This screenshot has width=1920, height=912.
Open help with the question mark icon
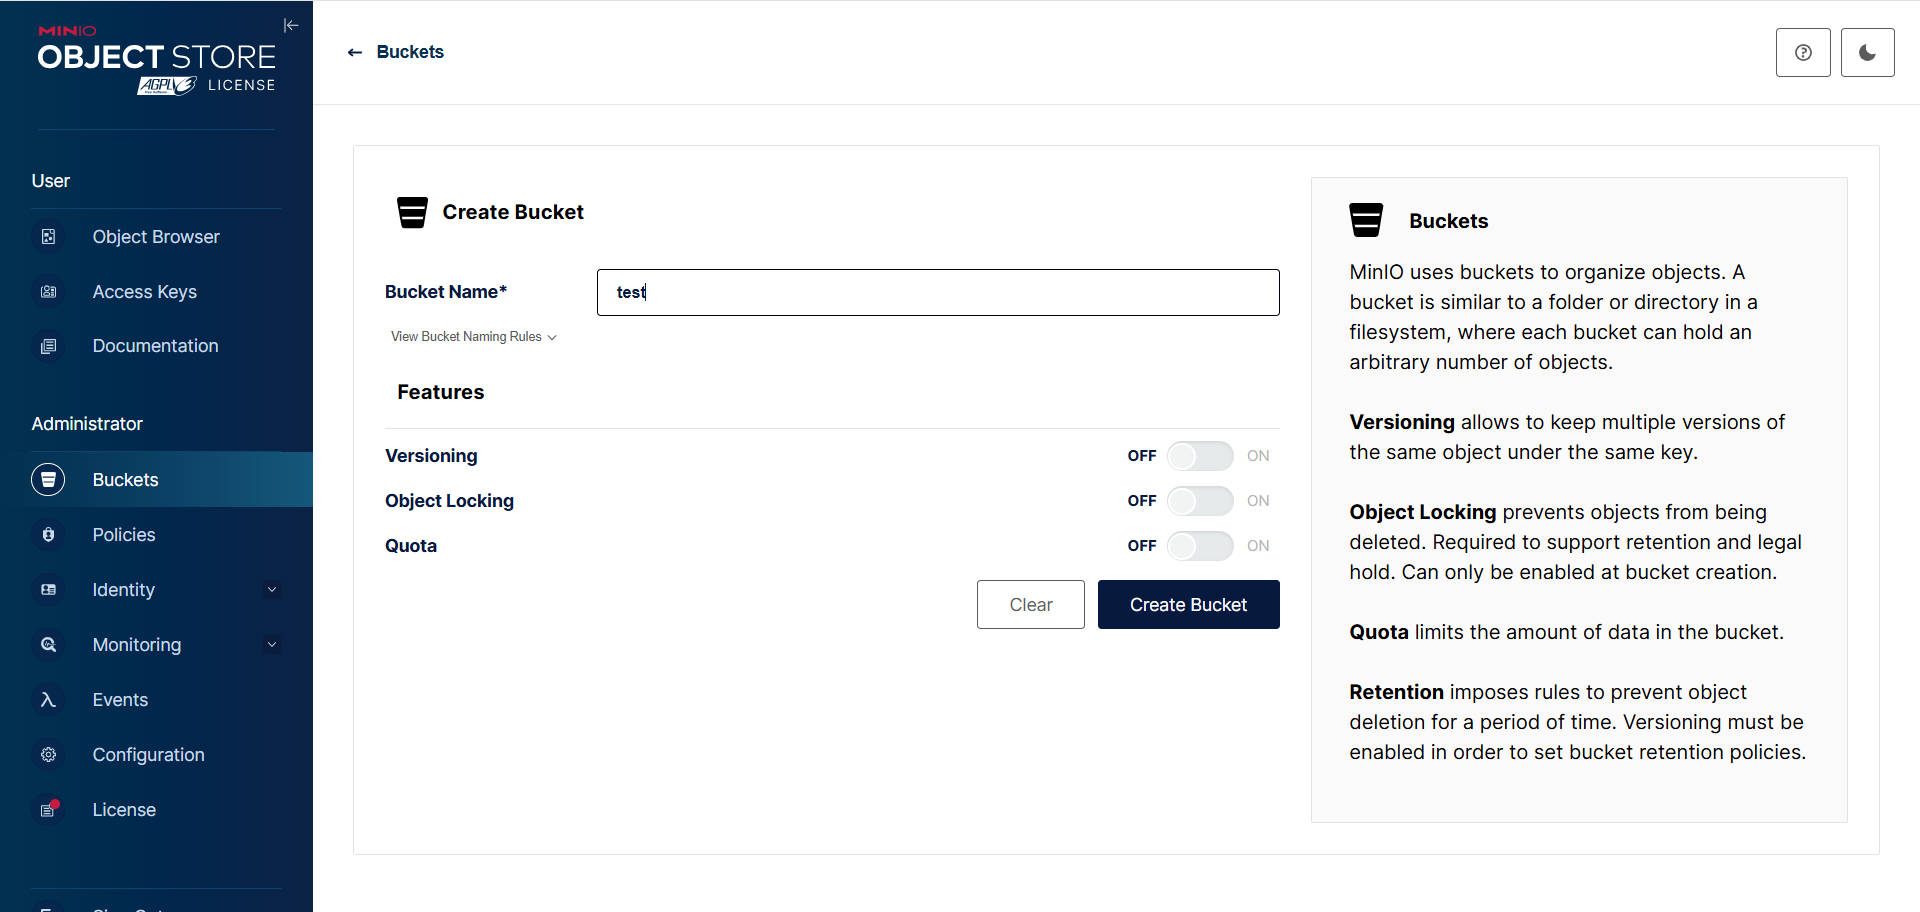1803,53
